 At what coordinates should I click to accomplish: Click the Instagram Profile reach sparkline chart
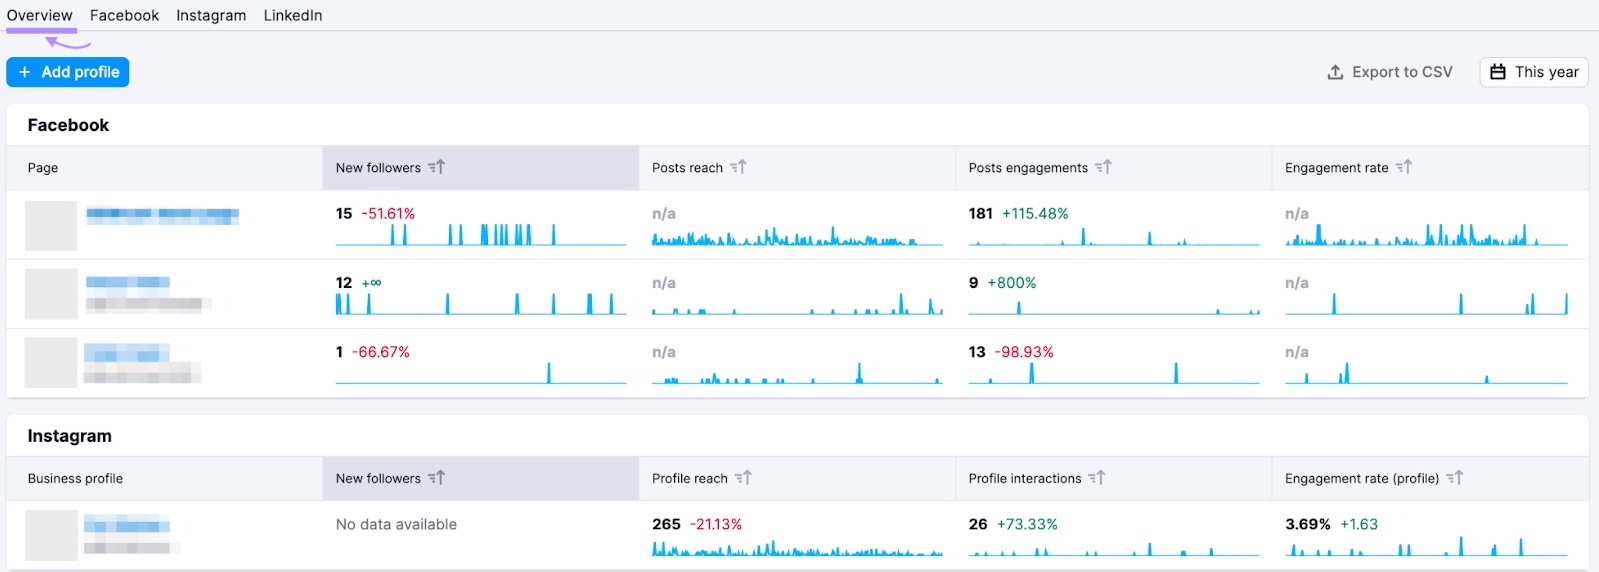pos(796,549)
